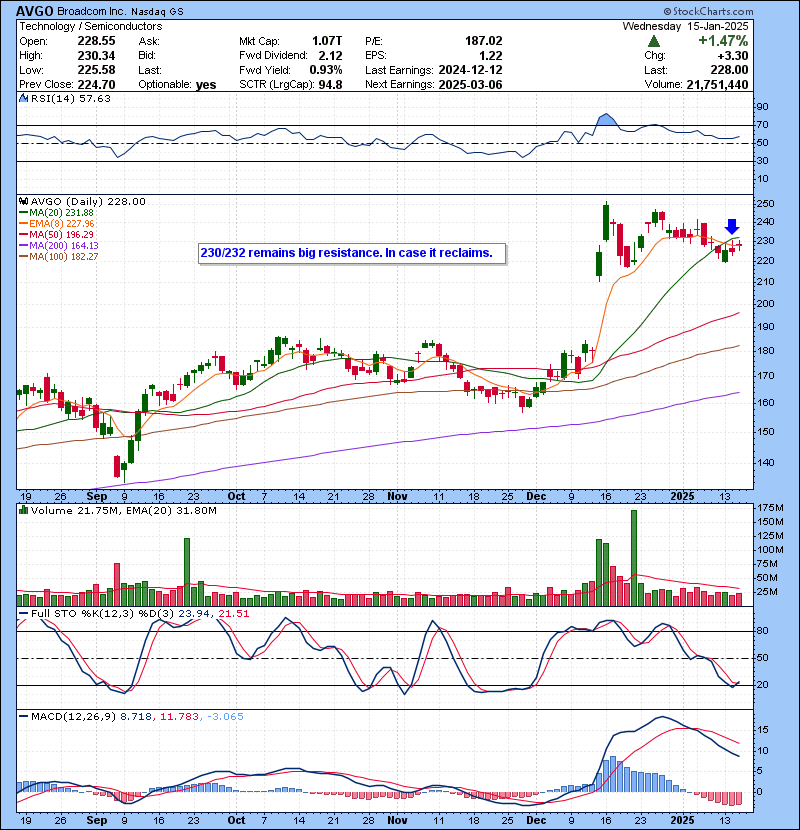Click the RSI(14) 57.63 label
800x830 pixels.
(70, 98)
